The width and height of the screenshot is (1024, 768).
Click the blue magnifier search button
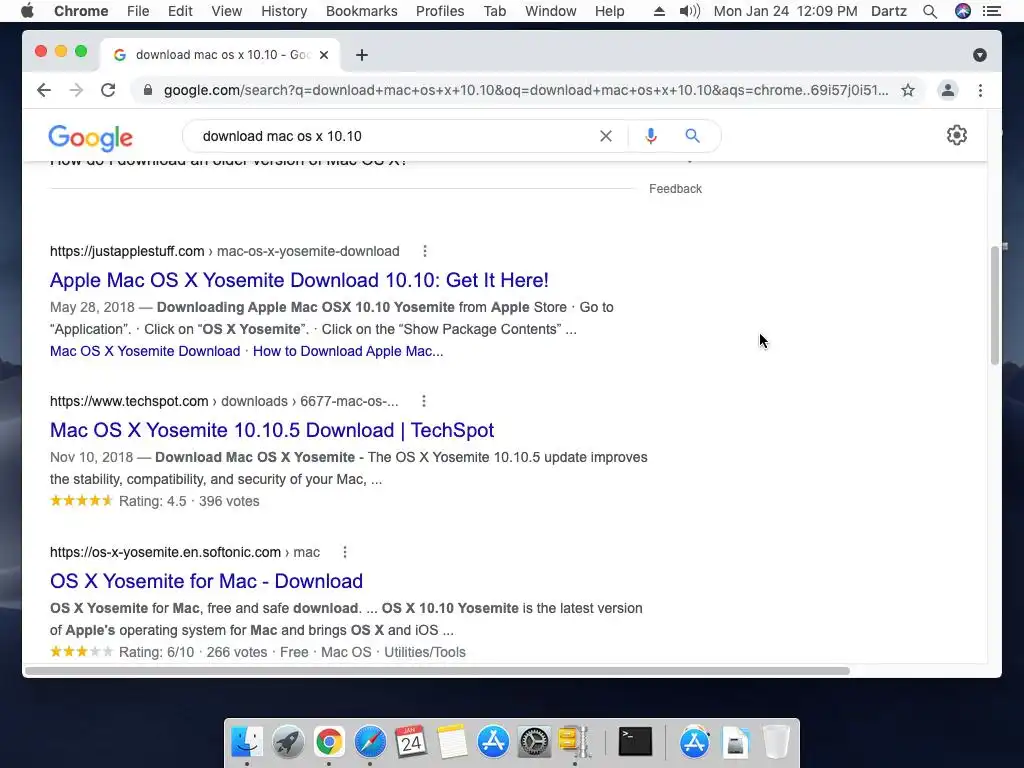click(x=692, y=136)
